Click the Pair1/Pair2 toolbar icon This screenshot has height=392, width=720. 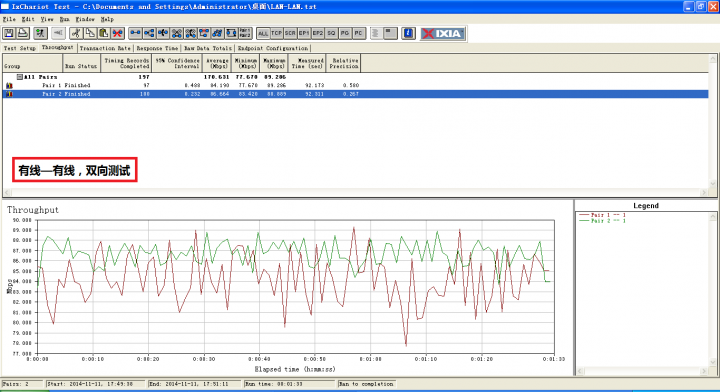pyautogui.click(x=245, y=33)
